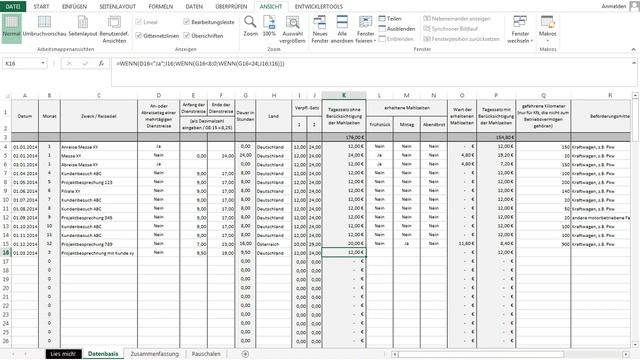
Task: Add a new sheet with plus icon
Action: (245, 354)
